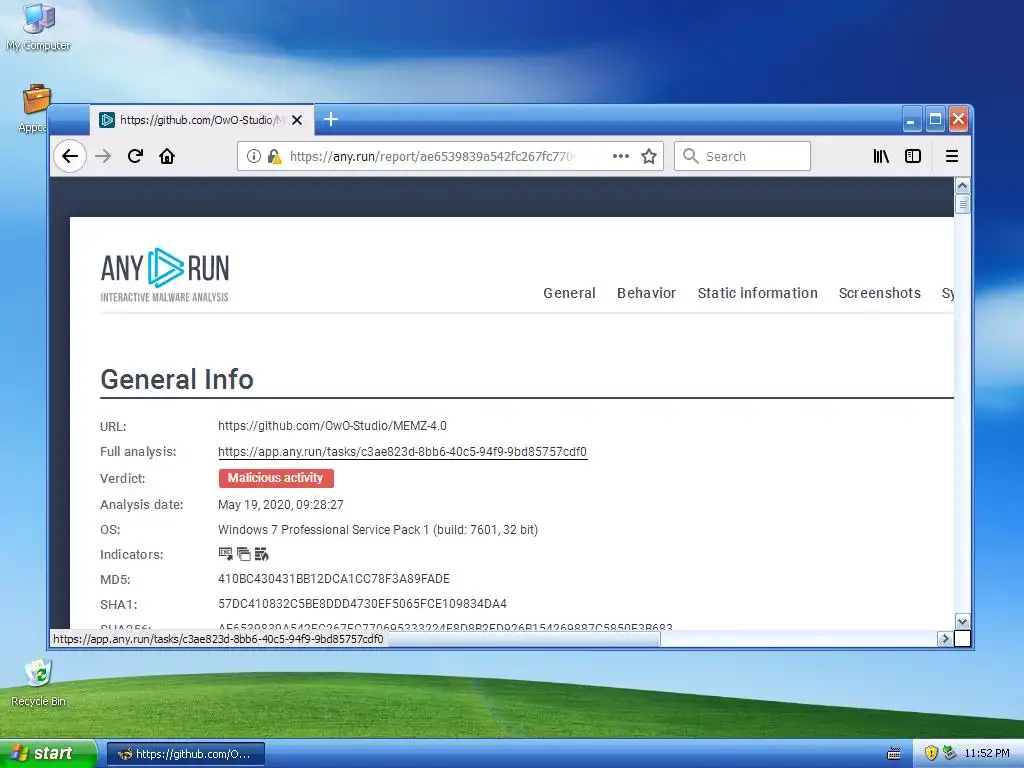Click the briefcase desktop icon
Viewport: 1024px width, 768px height.
tap(37, 100)
